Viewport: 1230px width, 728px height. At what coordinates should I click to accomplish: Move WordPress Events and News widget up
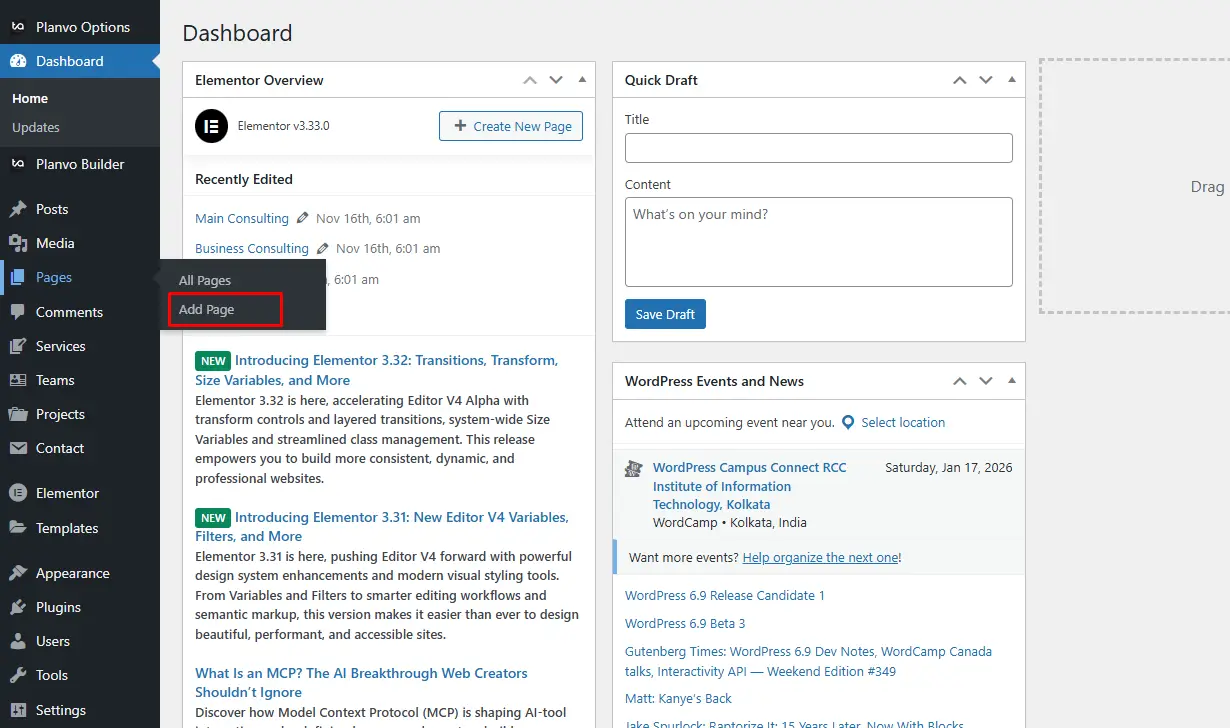point(960,381)
